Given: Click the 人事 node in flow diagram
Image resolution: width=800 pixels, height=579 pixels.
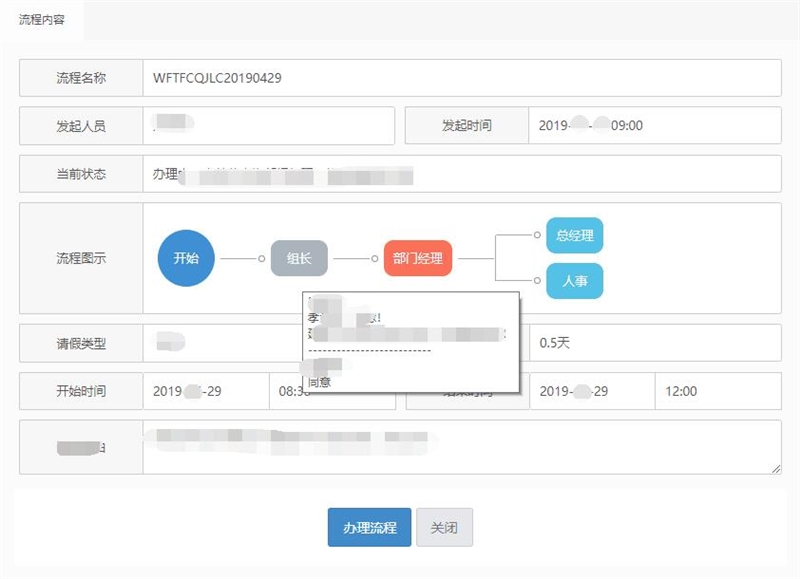Looking at the screenshot, I should pyautogui.click(x=573, y=282).
